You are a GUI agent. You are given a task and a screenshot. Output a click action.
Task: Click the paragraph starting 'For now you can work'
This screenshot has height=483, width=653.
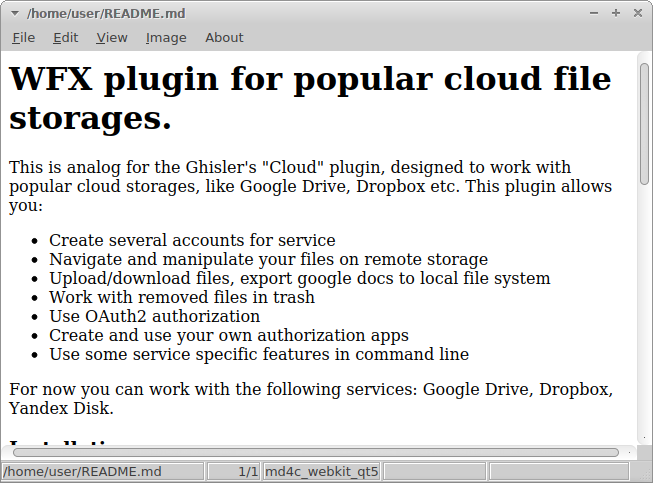tap(311, 398)
